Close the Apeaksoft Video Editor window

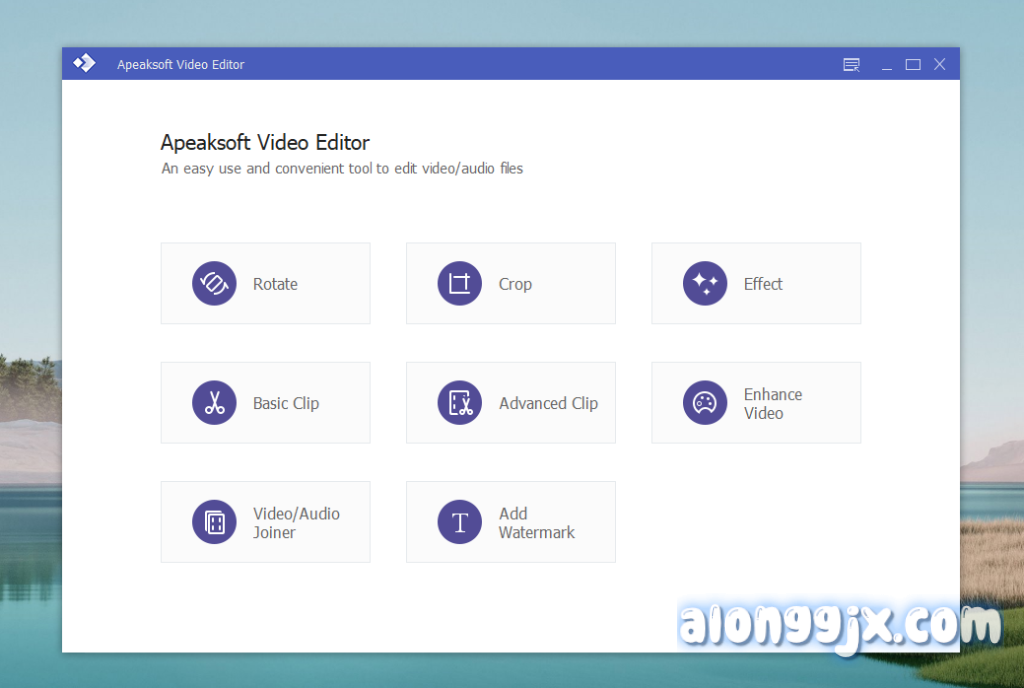pos(940,65)
